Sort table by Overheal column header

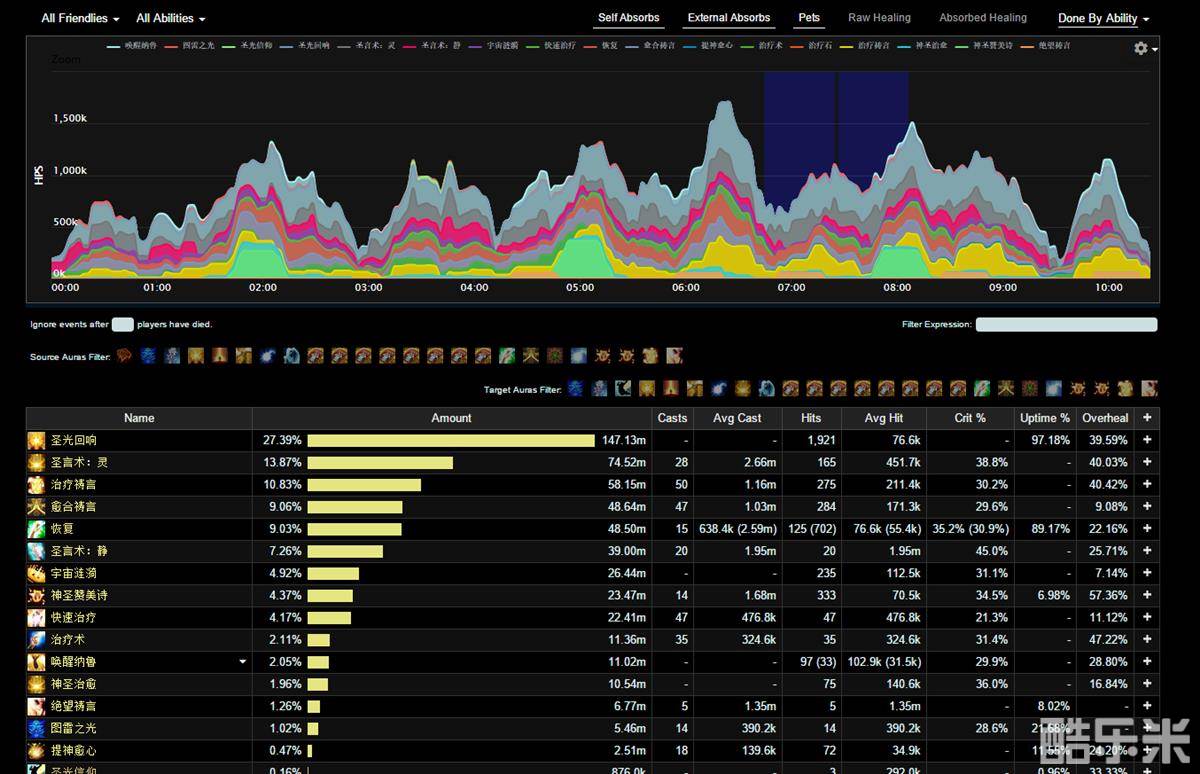(1105, 418)
